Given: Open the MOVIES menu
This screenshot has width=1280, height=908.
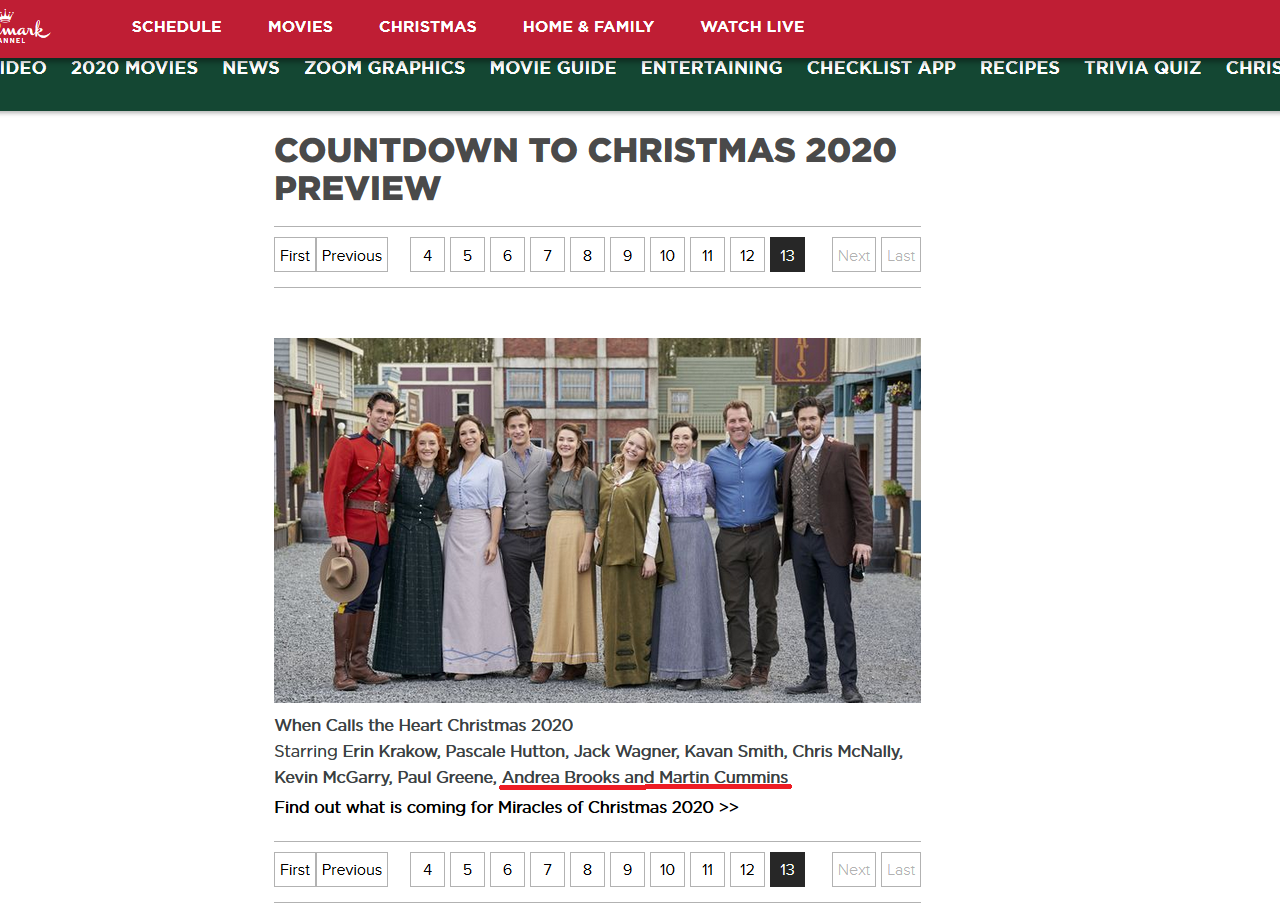Looking at the screenshot, I should click(x=300, y=27).
